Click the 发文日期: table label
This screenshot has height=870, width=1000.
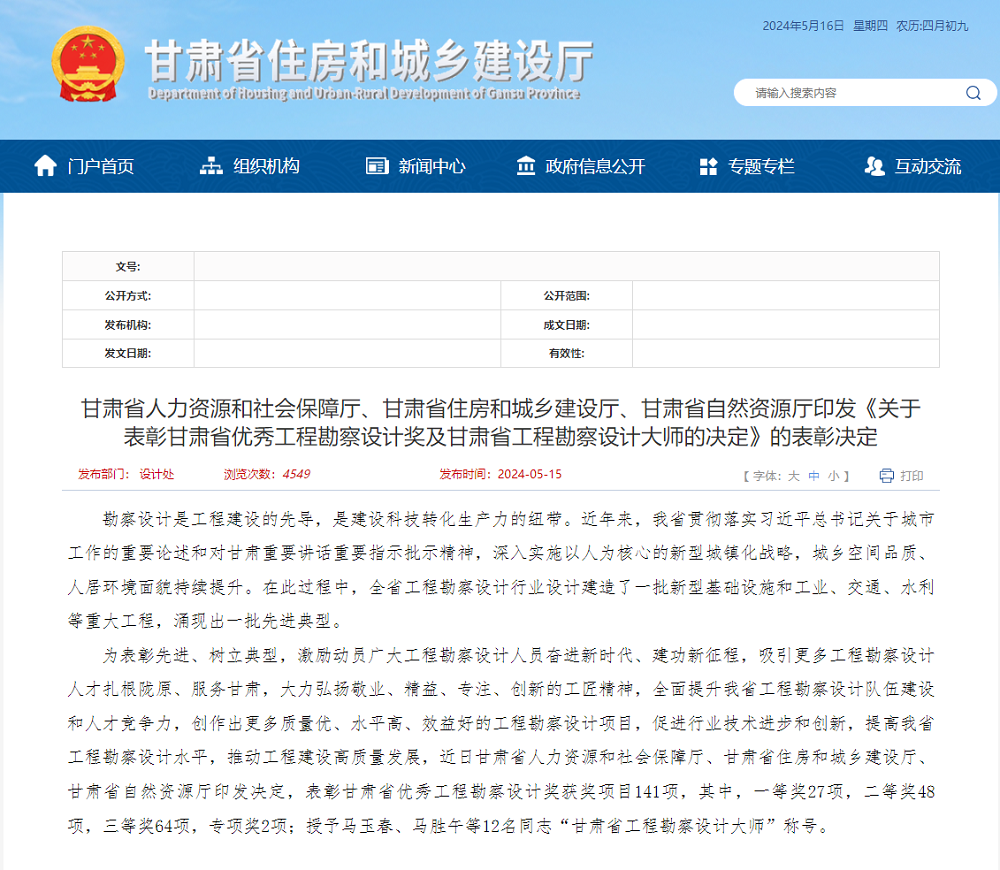coord(128,353)
